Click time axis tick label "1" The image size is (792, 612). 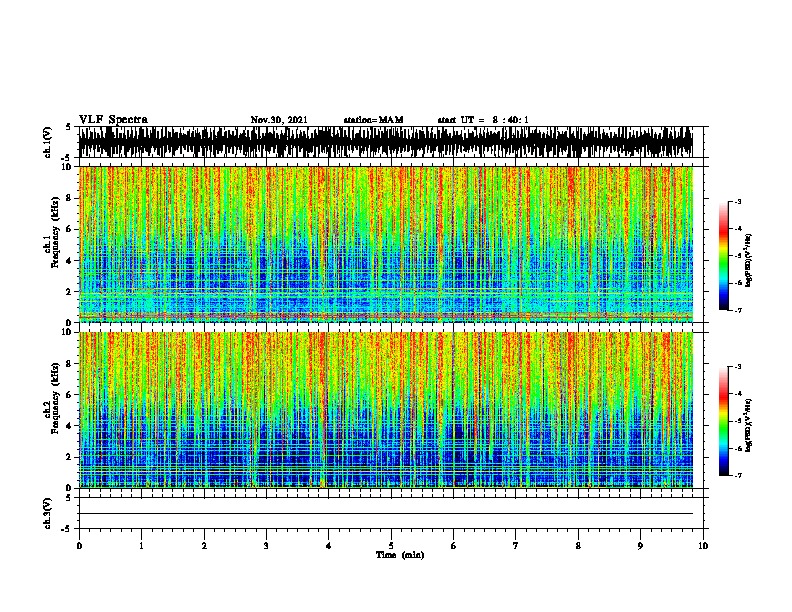pyautogui.click(x=142, y=546)
